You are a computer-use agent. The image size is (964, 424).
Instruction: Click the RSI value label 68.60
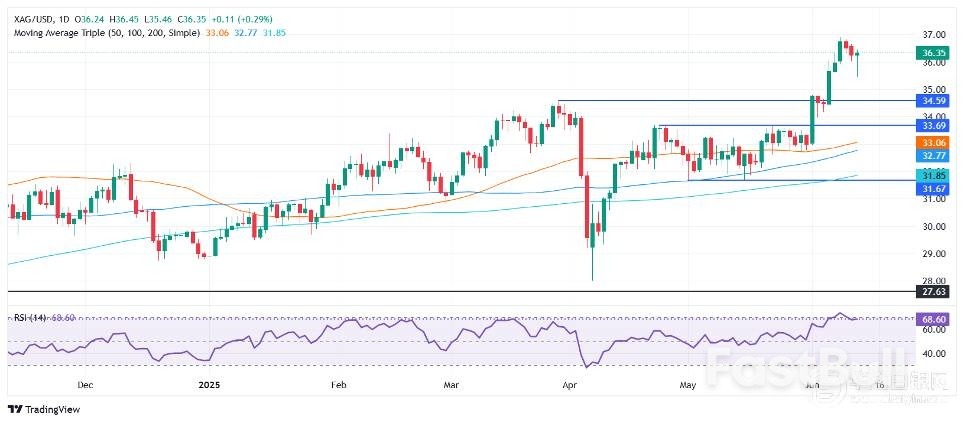pos(934,318)
